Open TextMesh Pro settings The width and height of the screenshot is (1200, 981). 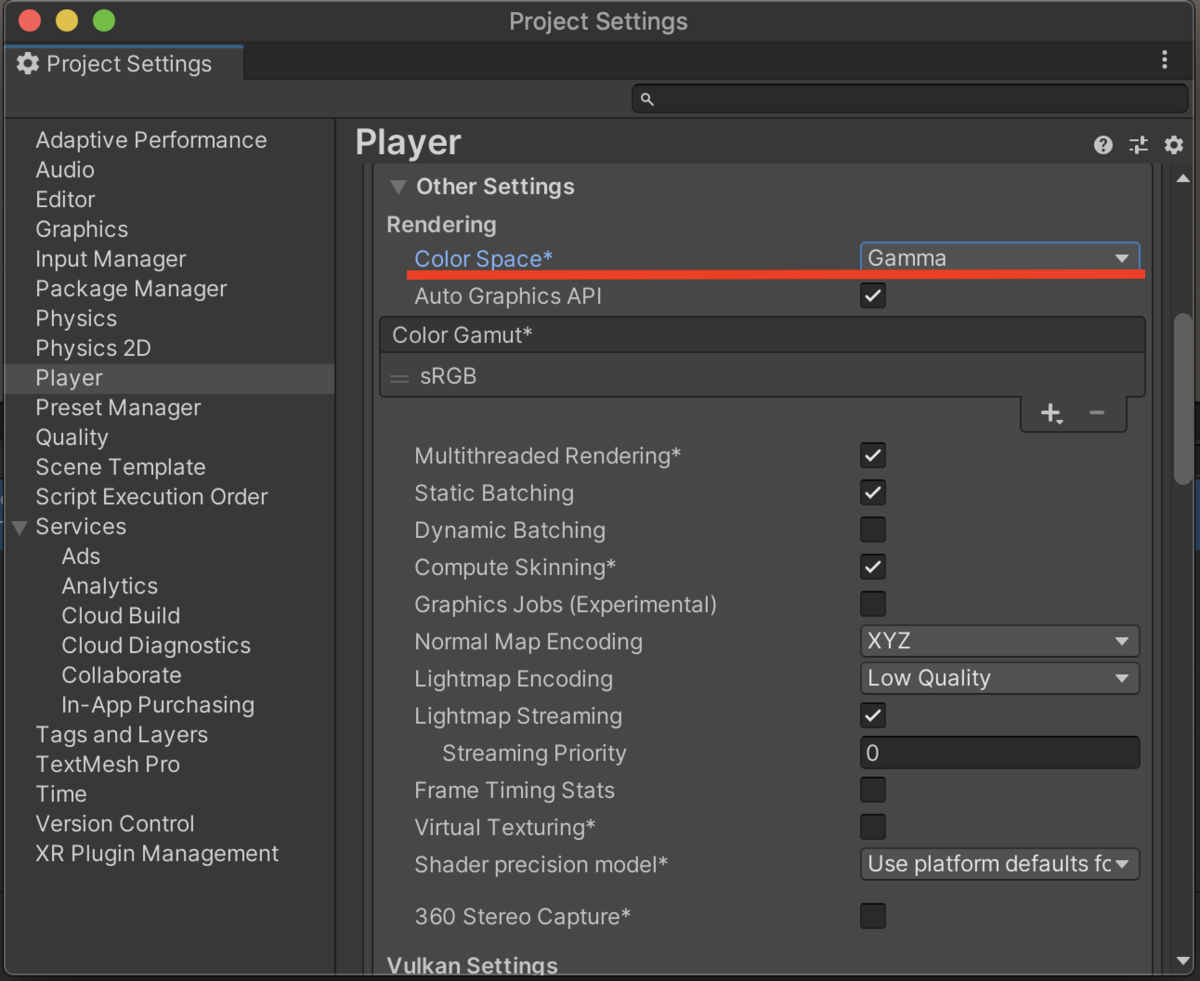(108, 765)
